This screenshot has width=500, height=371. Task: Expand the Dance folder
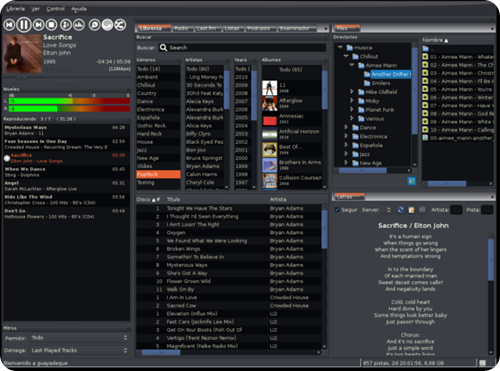tap(346, 127)
